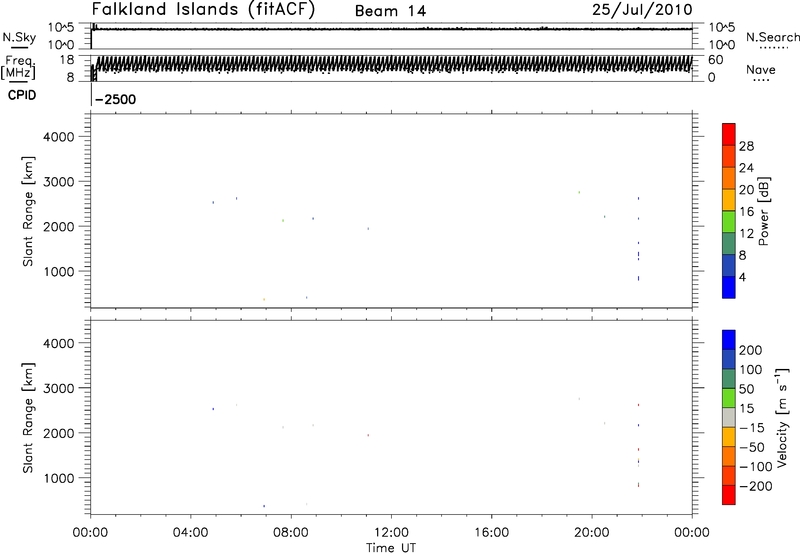Pick the orange 20–24 dB power colorbar segment
Image resolution: width=800 pixels, height=554 pixels.
tap(729, 178)
